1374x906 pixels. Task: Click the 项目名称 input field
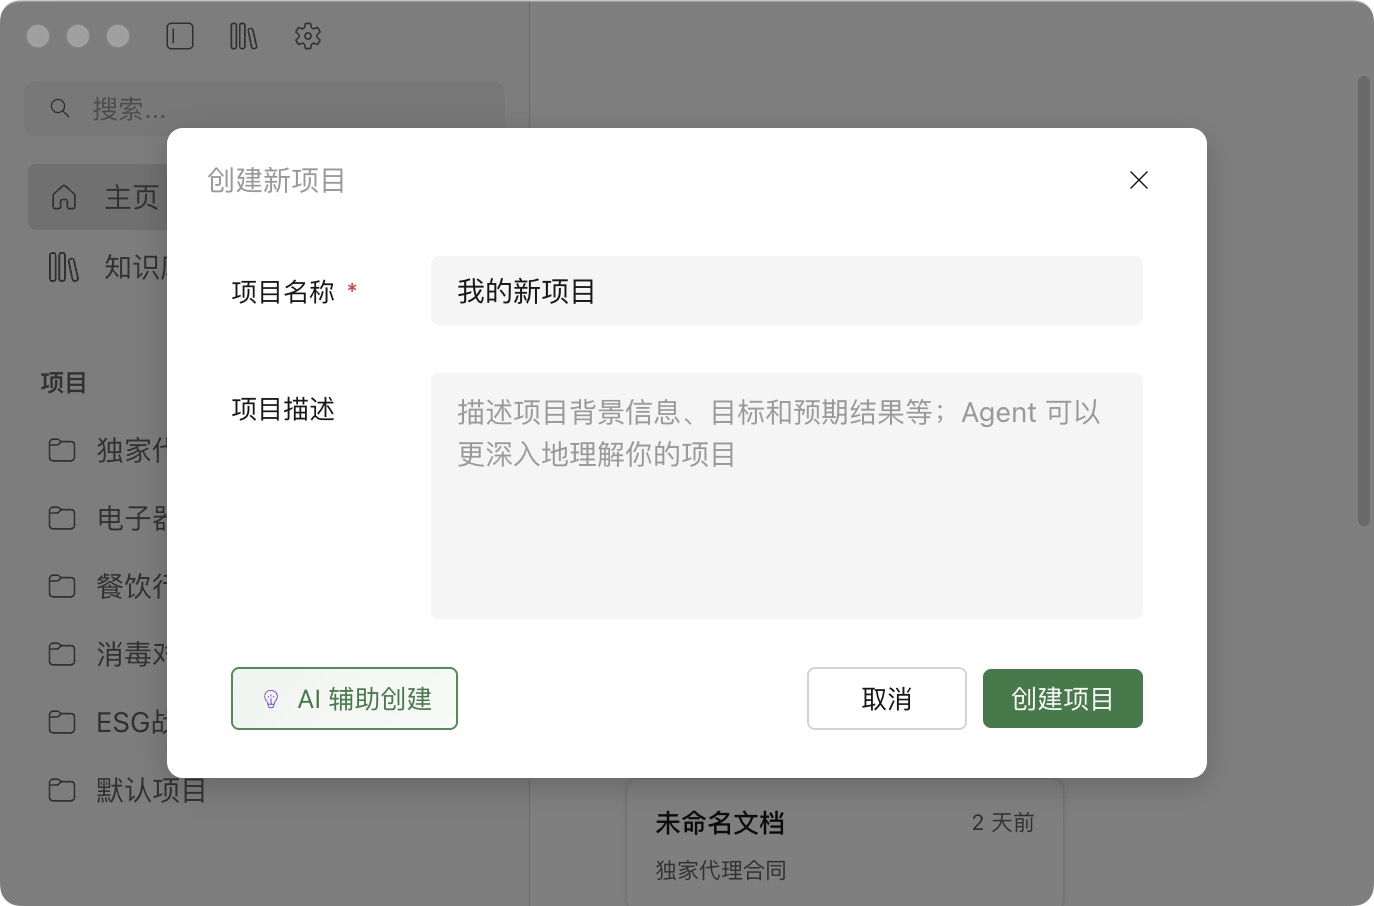click(x=786, y=291)
